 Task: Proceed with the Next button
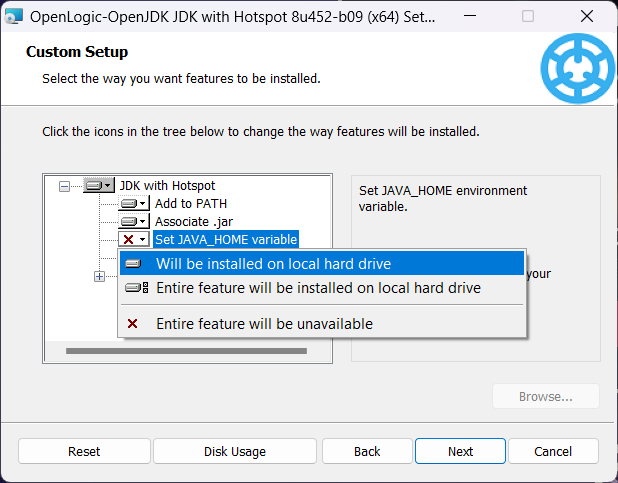point(460,451)
